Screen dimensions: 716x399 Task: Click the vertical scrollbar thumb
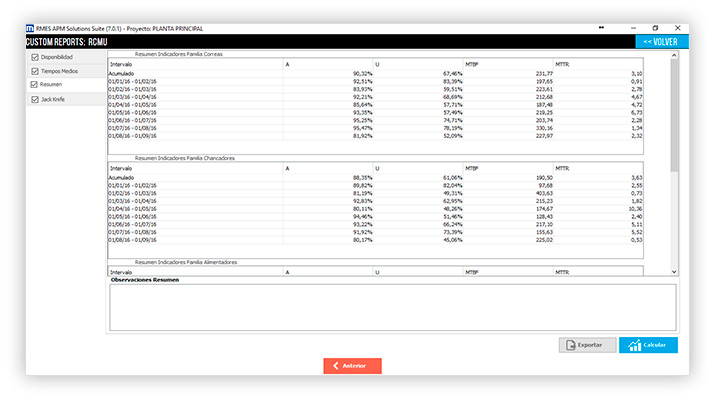click(x=674, y=116)
